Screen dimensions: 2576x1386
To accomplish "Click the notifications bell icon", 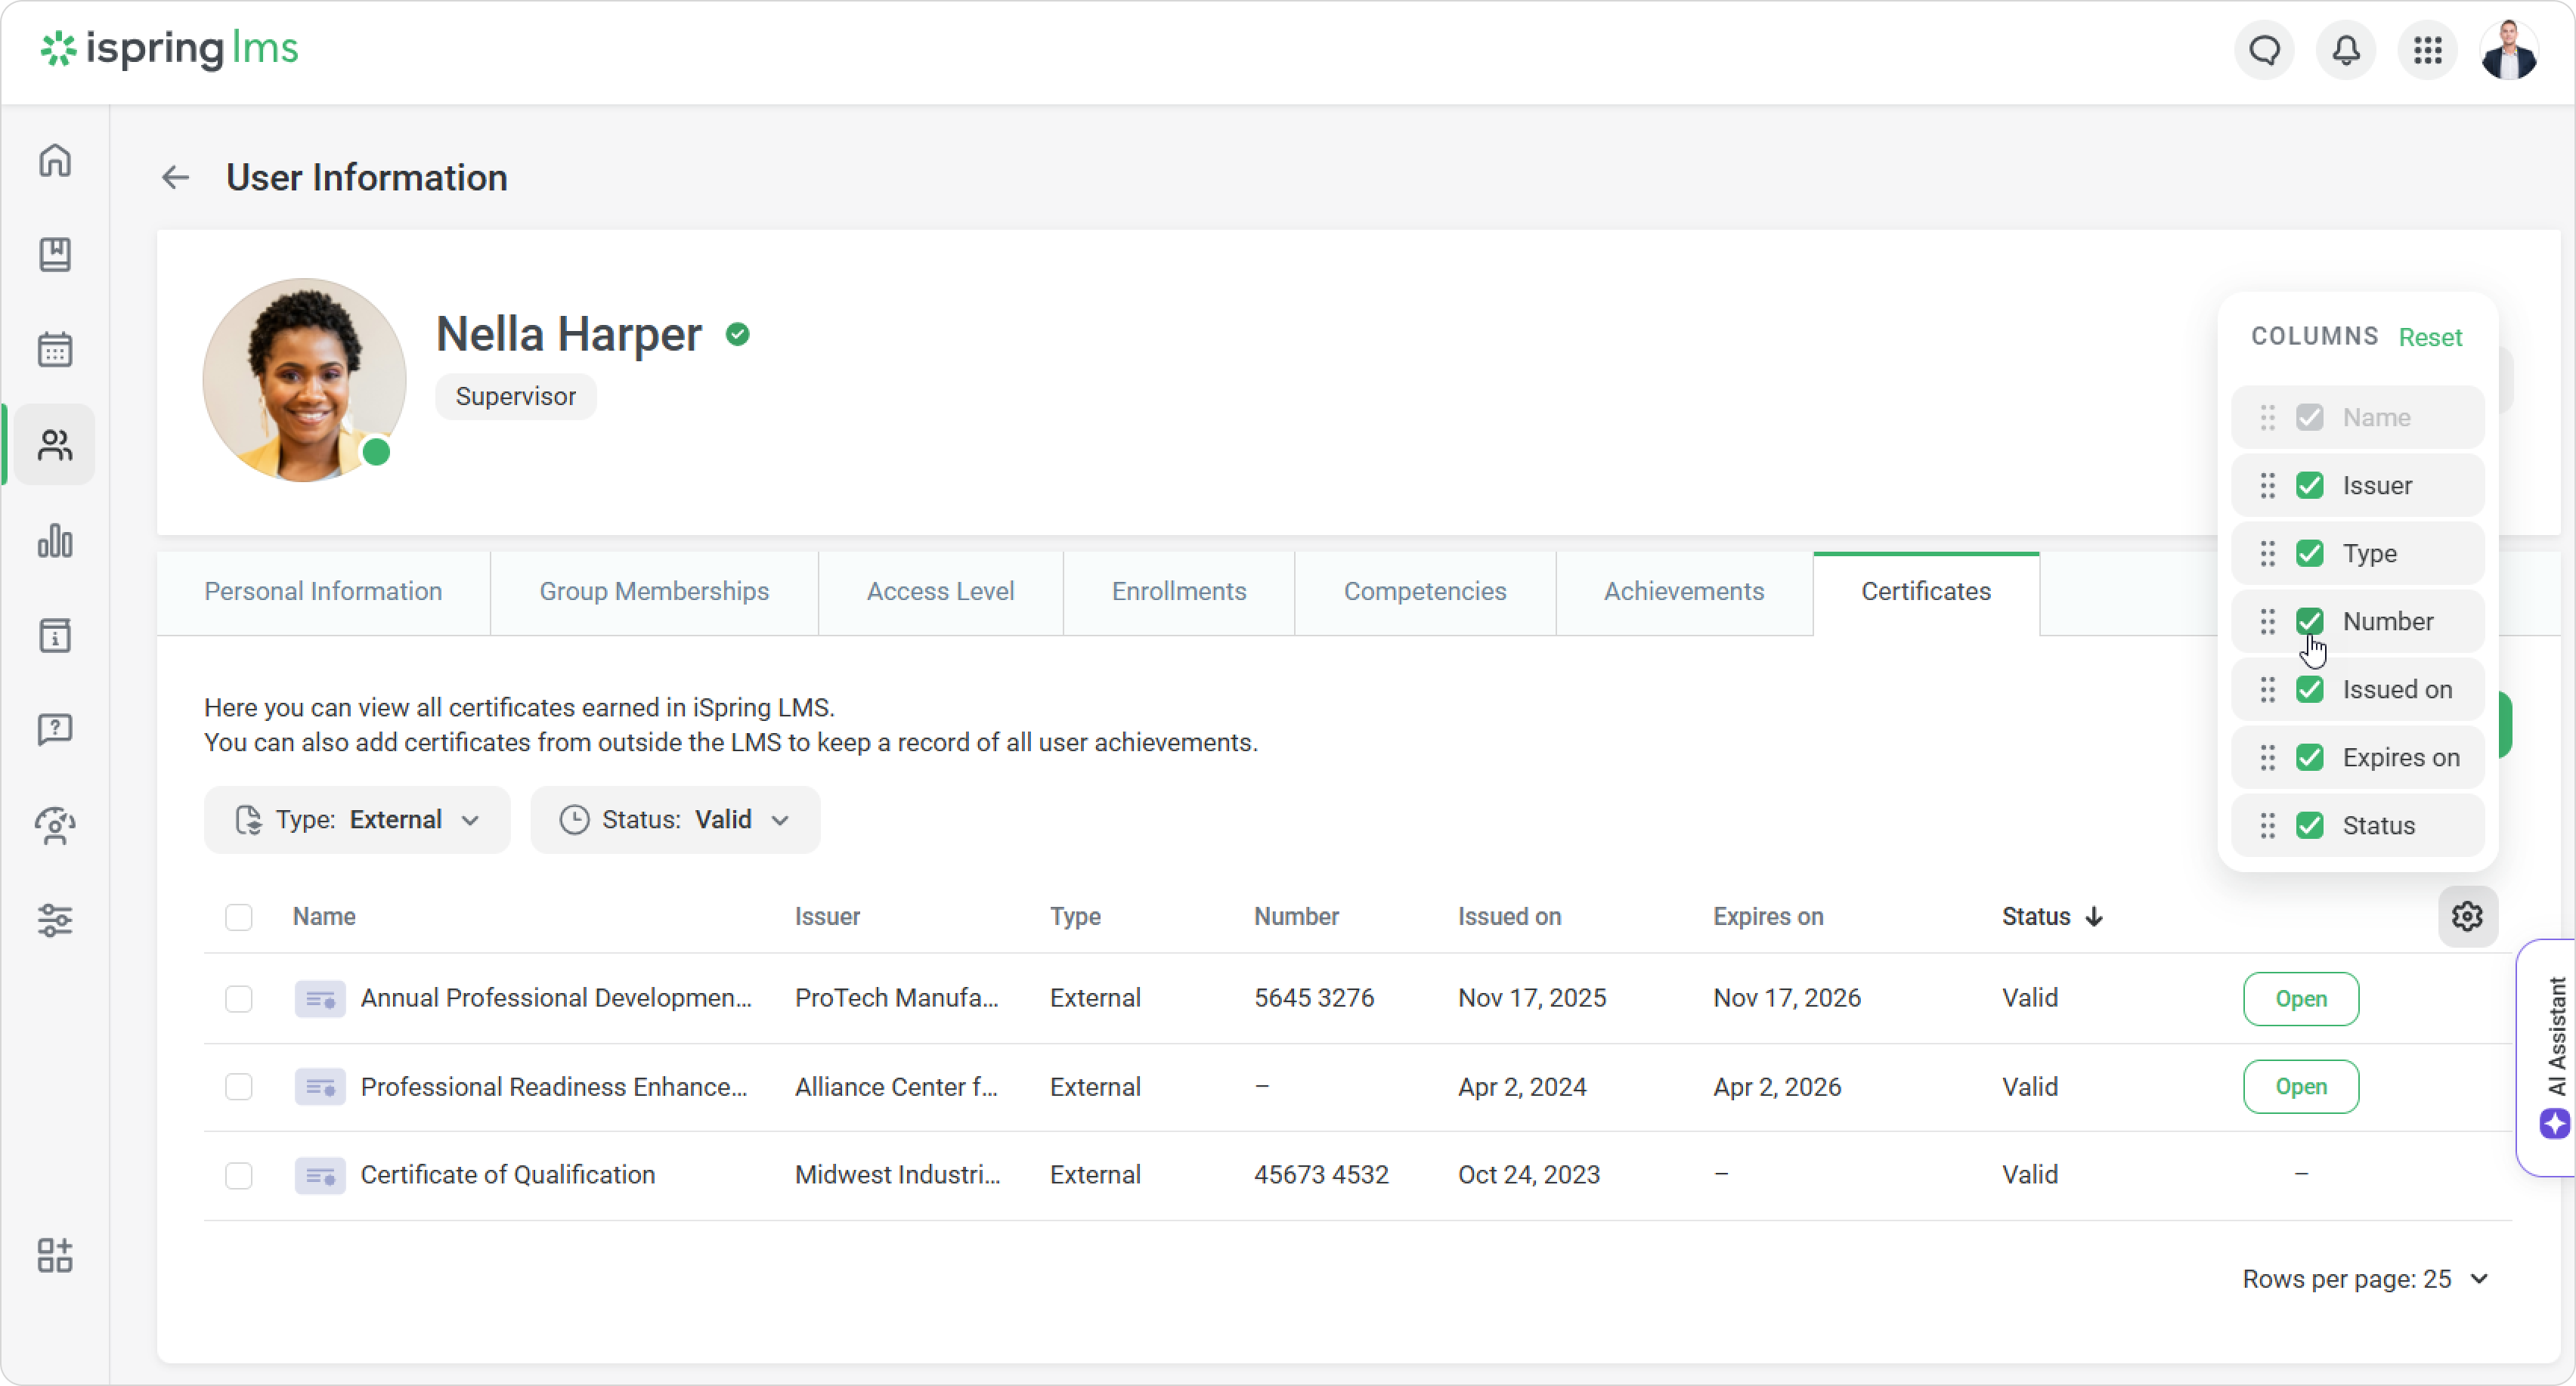I will [x=2346, y=49].
